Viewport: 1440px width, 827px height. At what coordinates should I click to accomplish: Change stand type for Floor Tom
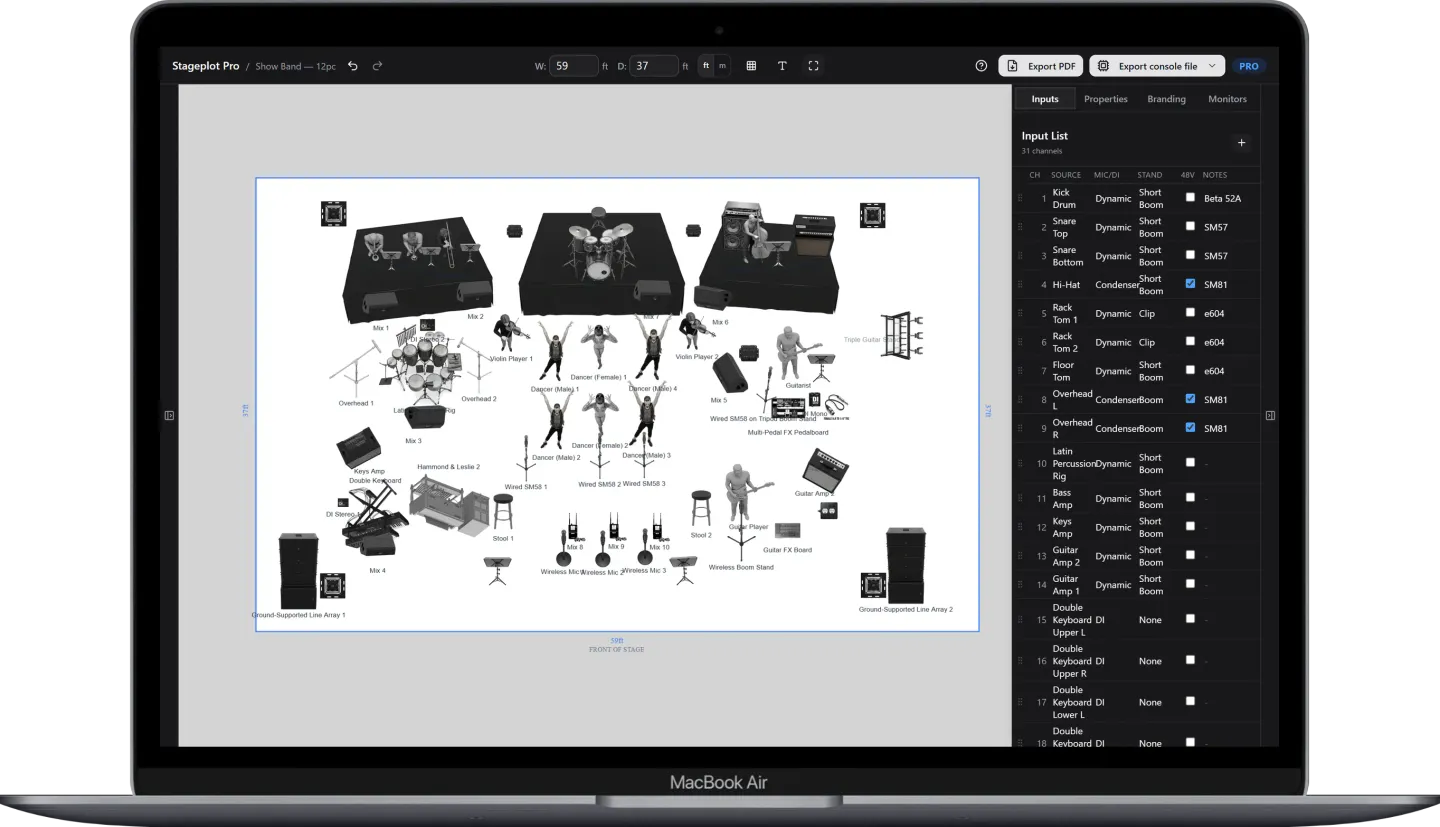point(1151,371)
